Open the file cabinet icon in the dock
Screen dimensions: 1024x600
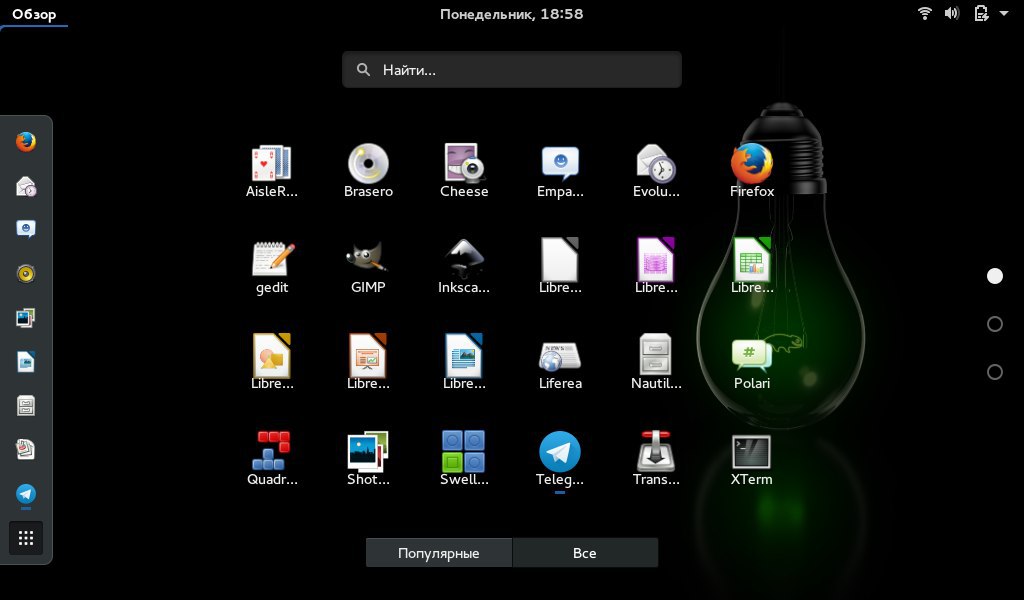click(25, 405)
